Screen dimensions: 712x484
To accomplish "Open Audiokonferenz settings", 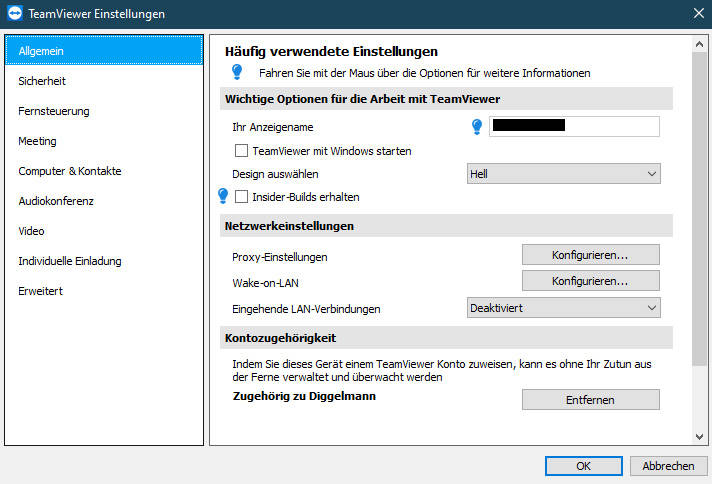I will (x=56, y=201).
